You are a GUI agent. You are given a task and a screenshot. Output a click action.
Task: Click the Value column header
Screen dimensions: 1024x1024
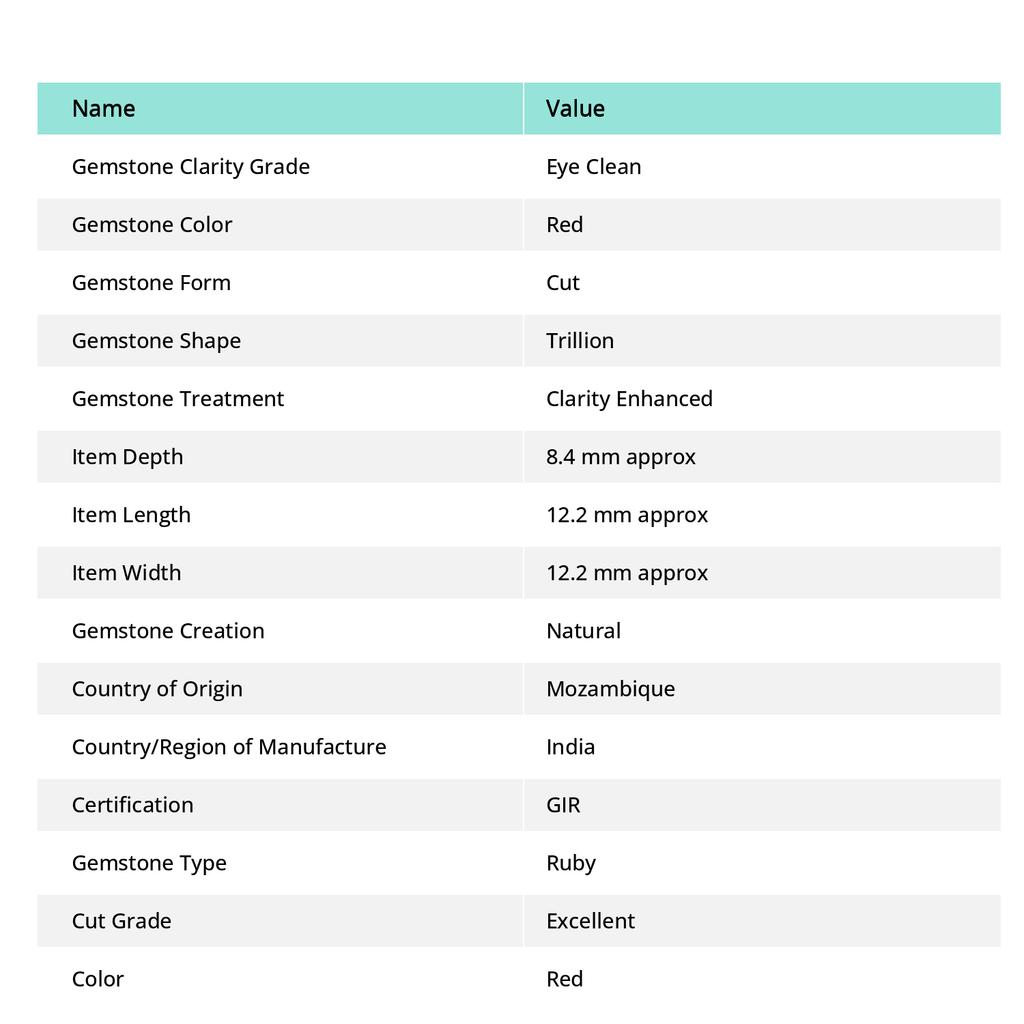pos(575,109)
